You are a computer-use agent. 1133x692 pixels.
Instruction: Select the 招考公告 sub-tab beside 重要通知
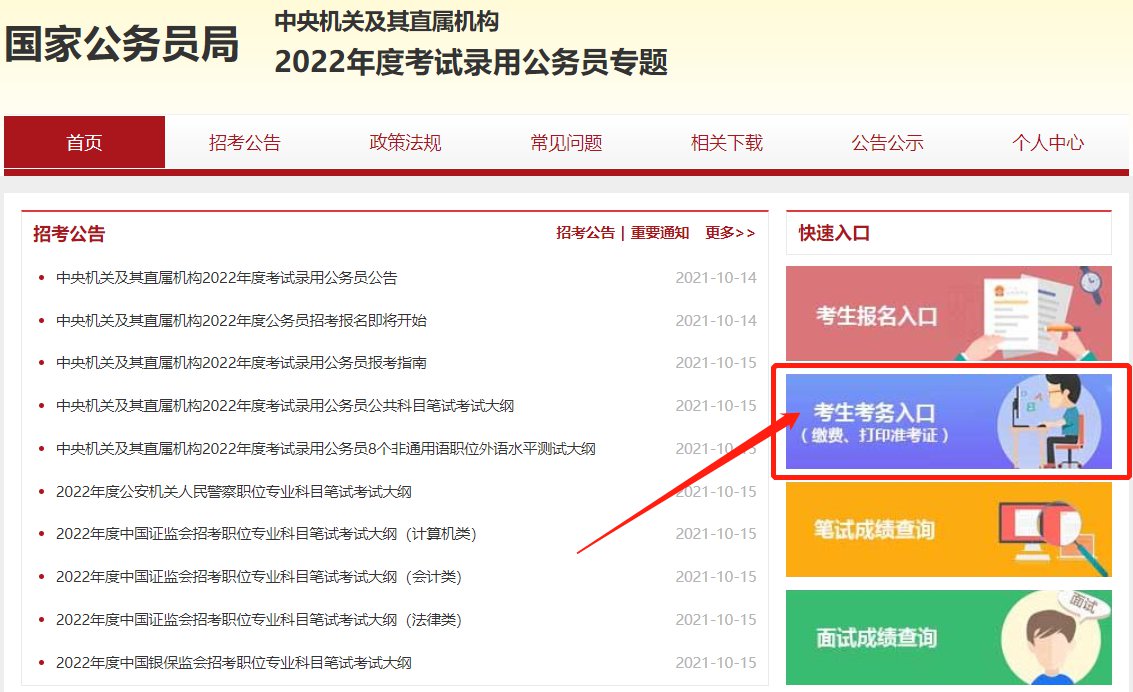point(585,233)
